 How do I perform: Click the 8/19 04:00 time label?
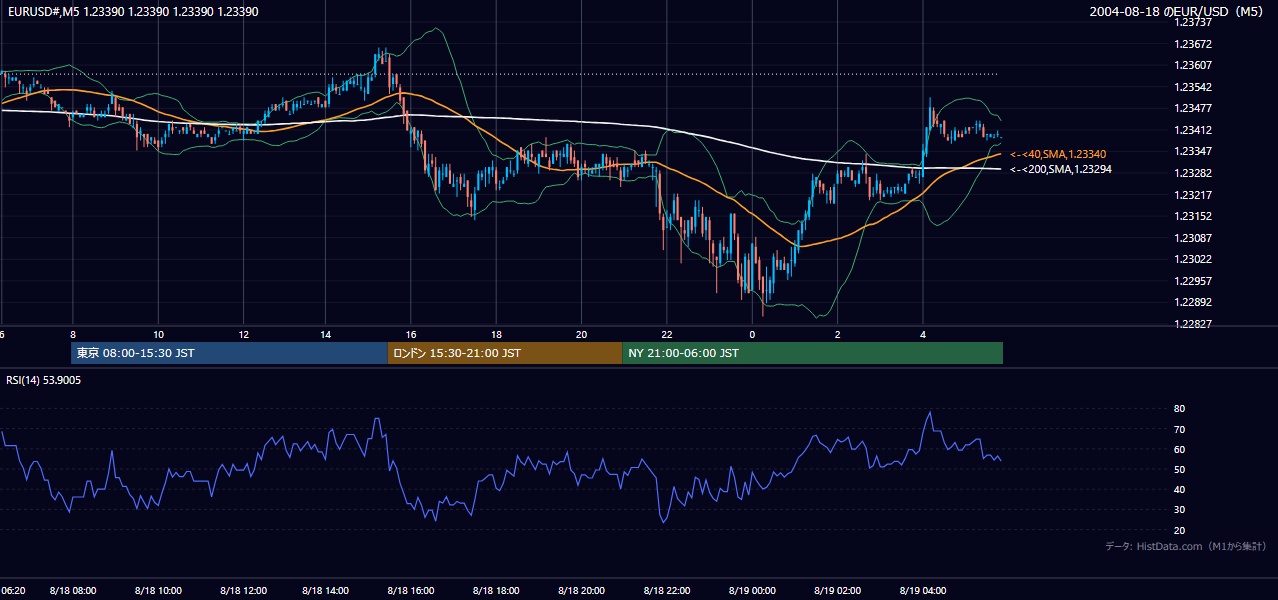pos(922,591)
